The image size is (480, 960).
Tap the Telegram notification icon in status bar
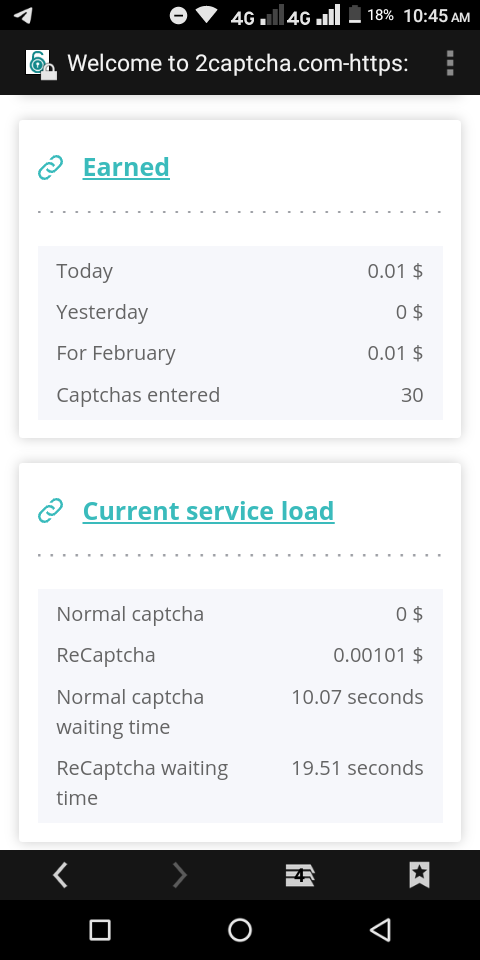23,15
